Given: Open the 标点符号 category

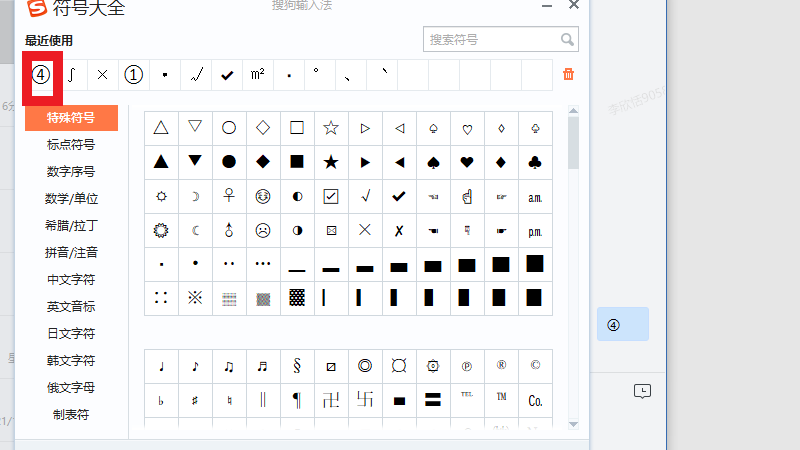Looking at the screenshot, I should [x=71, y=144].
